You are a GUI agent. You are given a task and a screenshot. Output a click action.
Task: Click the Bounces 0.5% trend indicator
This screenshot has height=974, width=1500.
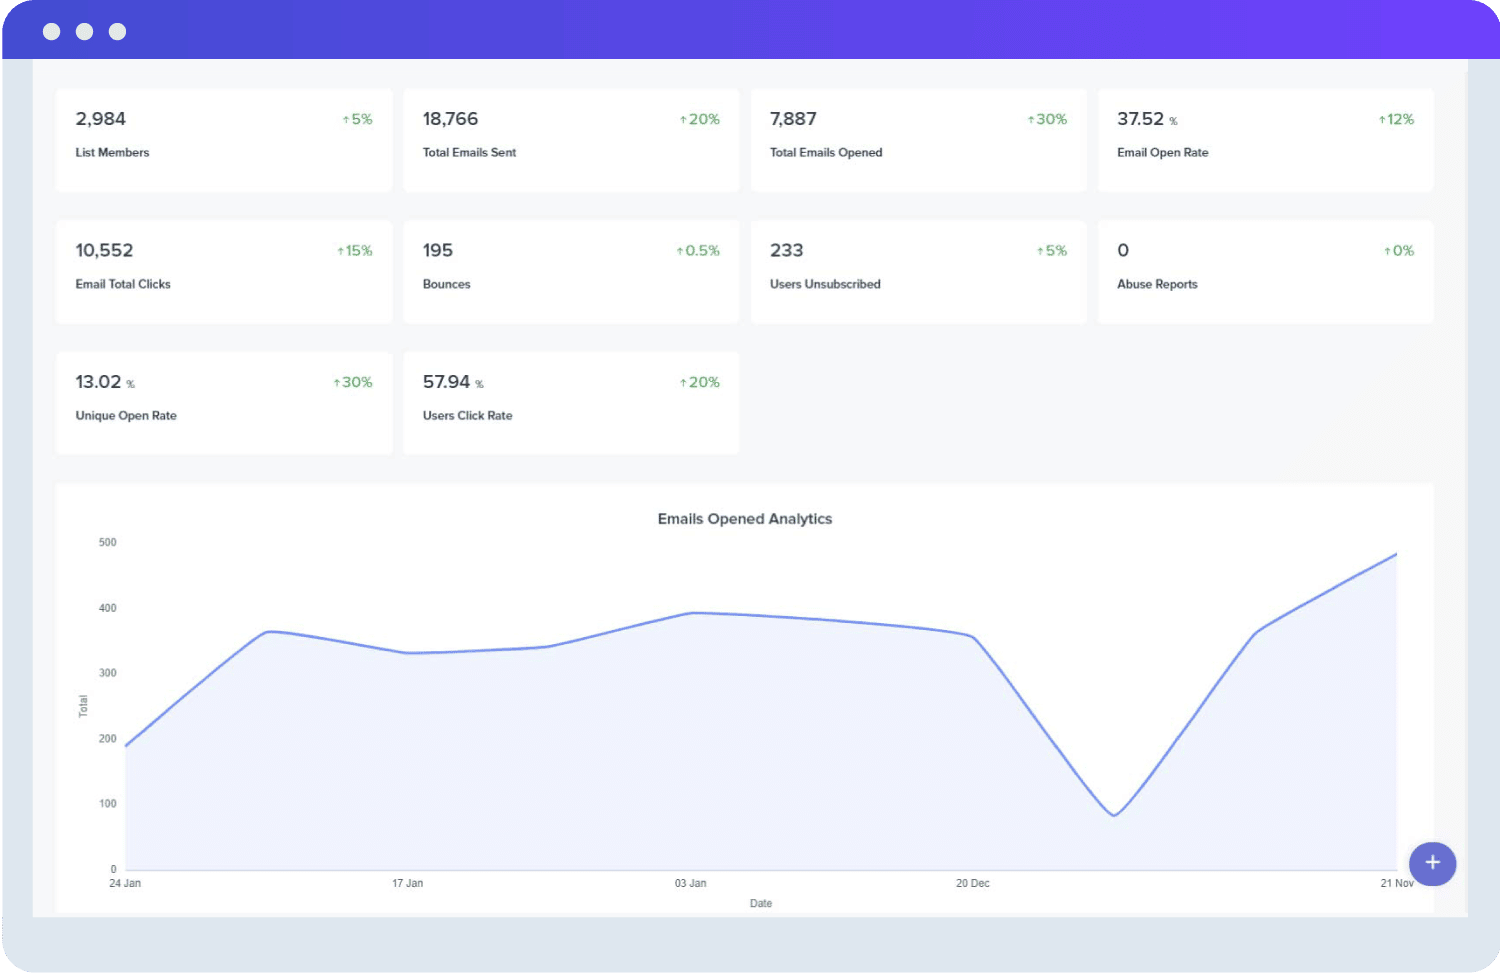[x=698, y=251]
